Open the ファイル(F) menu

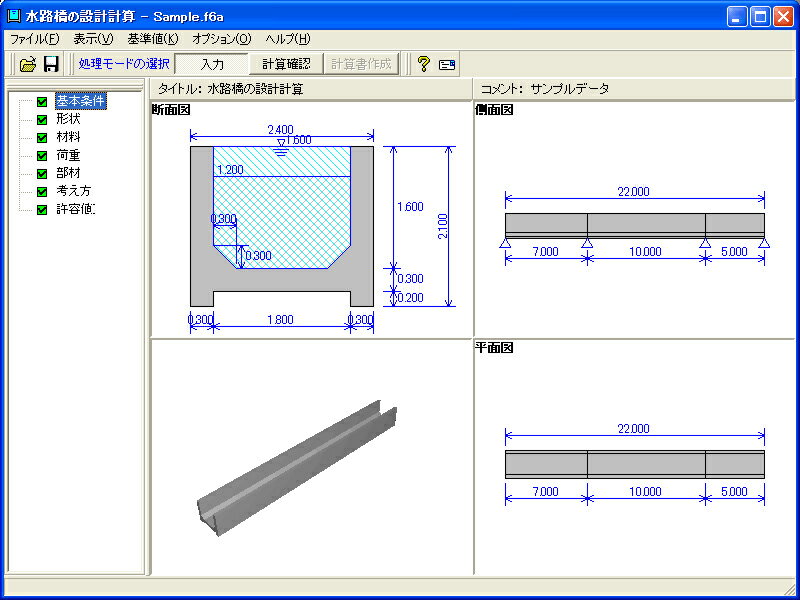34,39
